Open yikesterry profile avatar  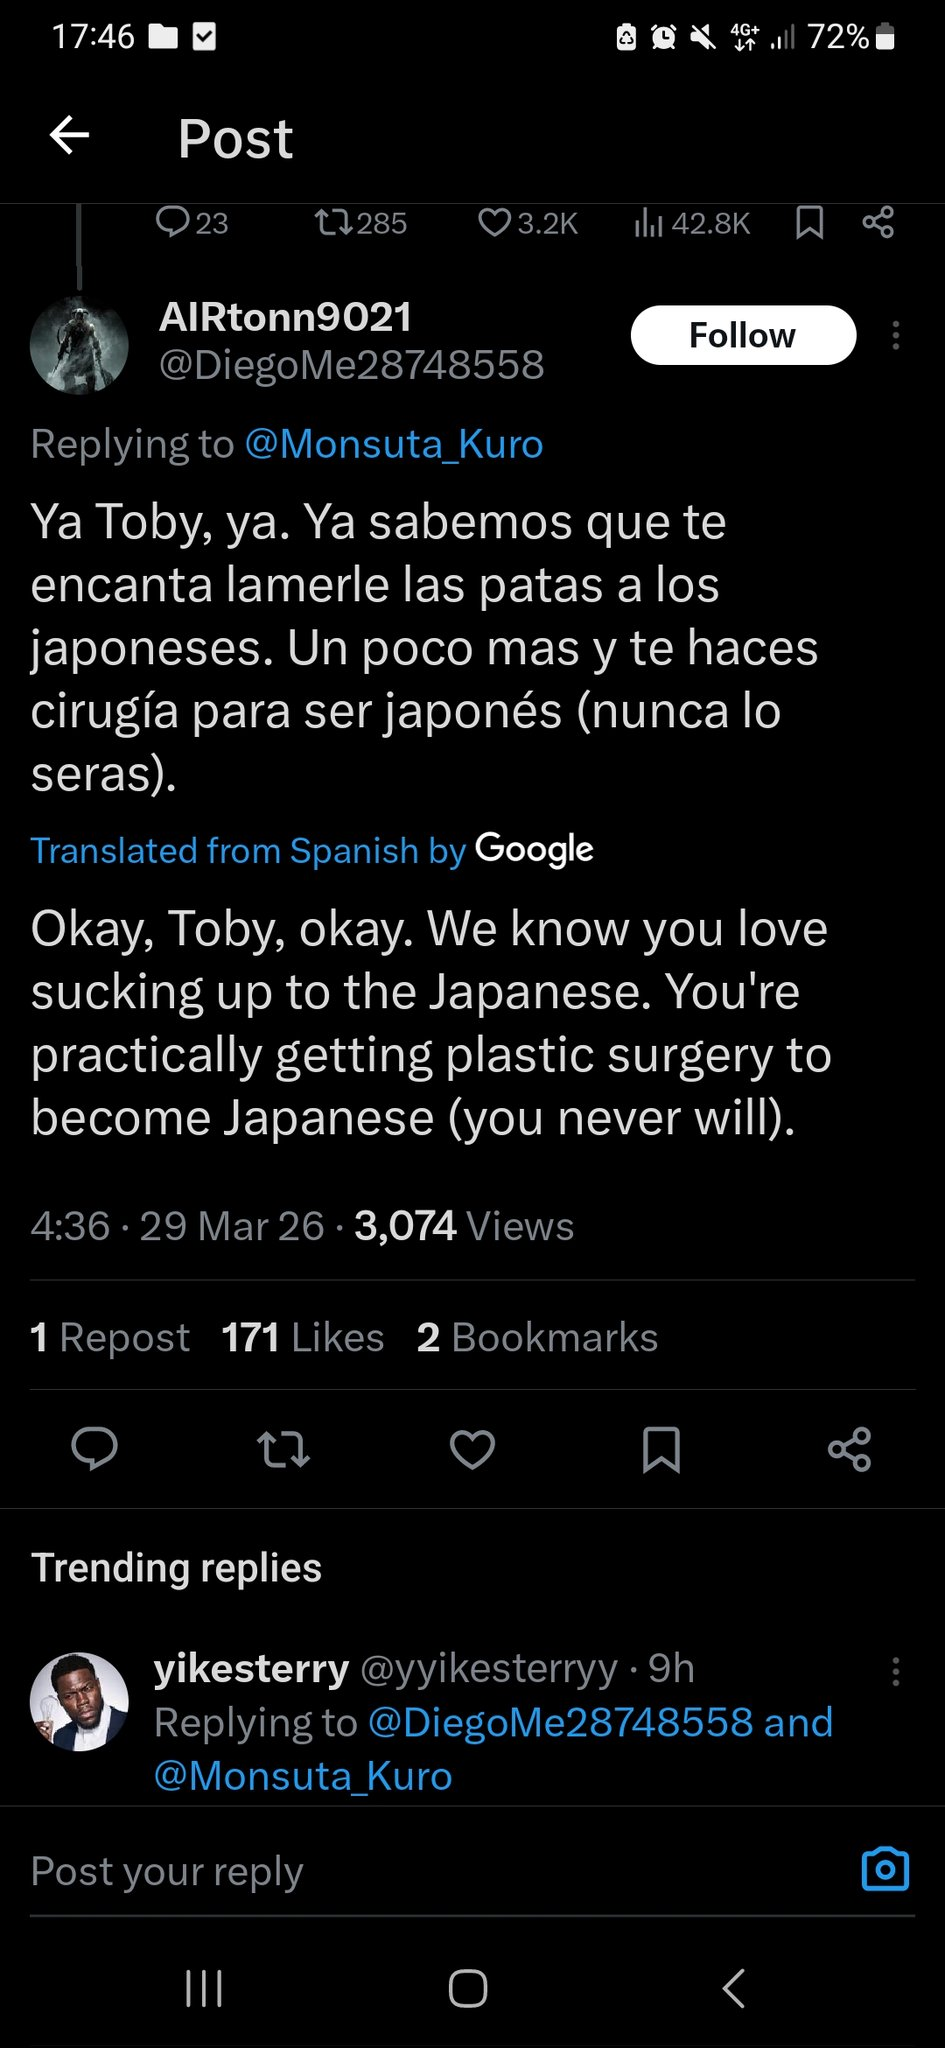(80, 1701)
